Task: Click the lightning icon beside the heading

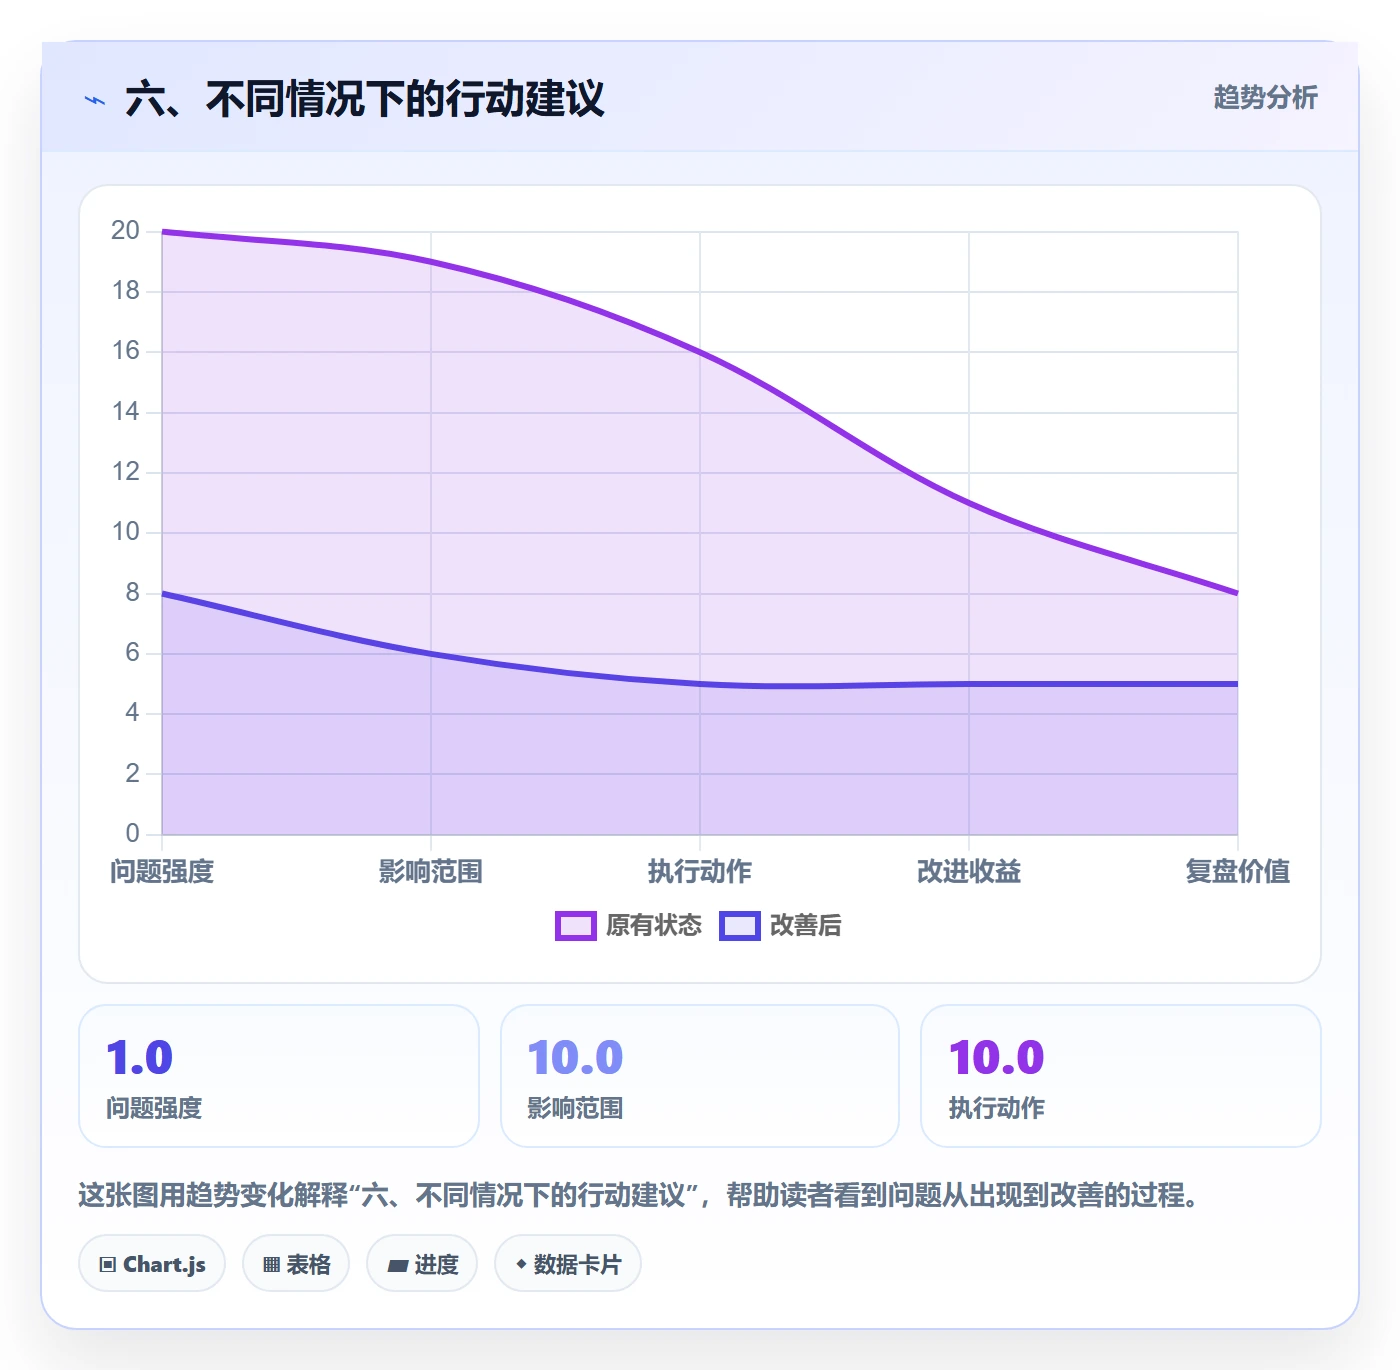Action: click(x=95, y=100)
